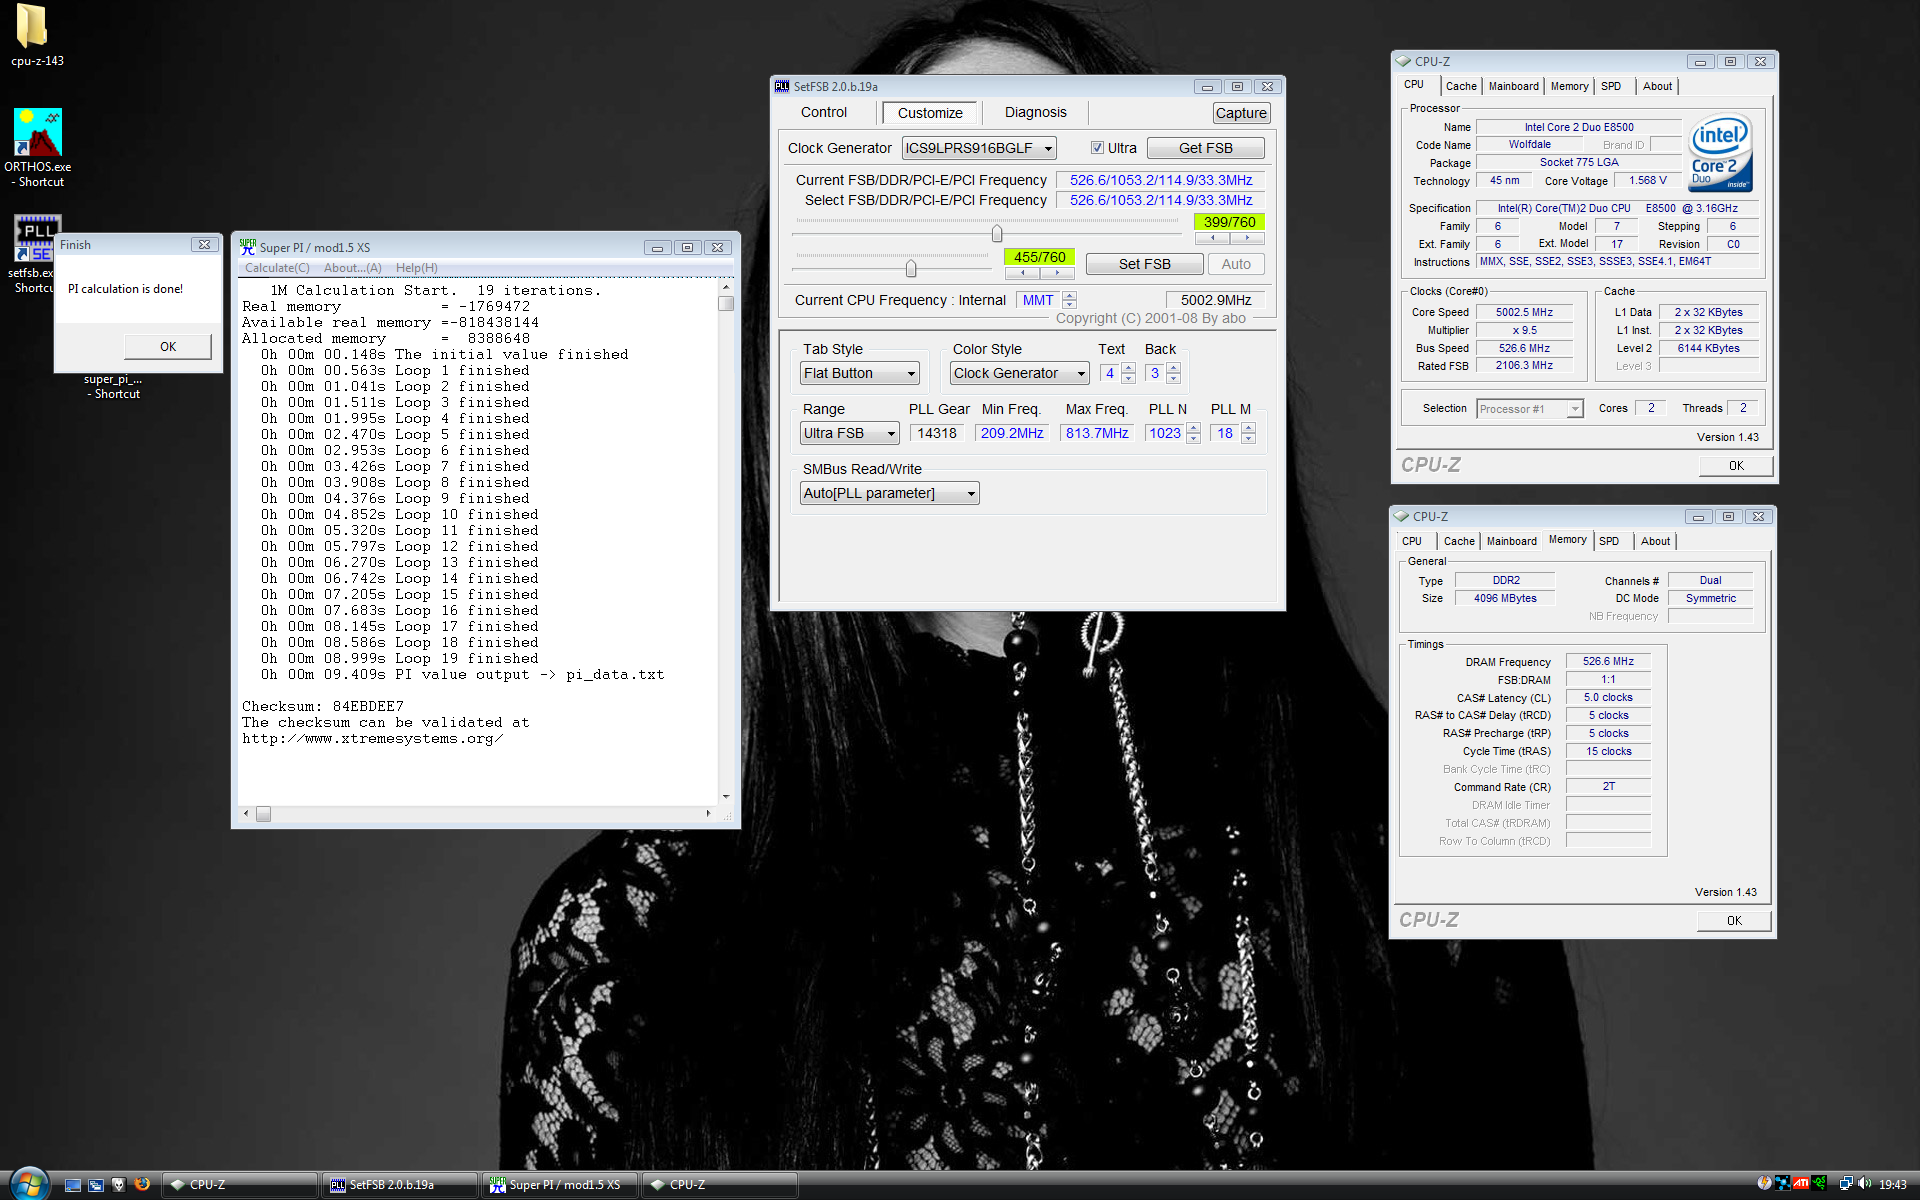The image size is (1920, 1200).
Task: Click the volume speaker tray icon
Action: pos(1864,1184)
